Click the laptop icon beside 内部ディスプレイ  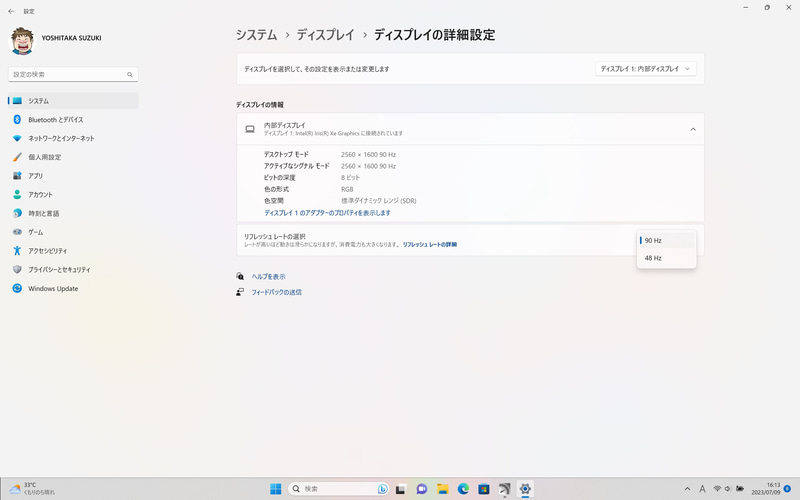250,129
